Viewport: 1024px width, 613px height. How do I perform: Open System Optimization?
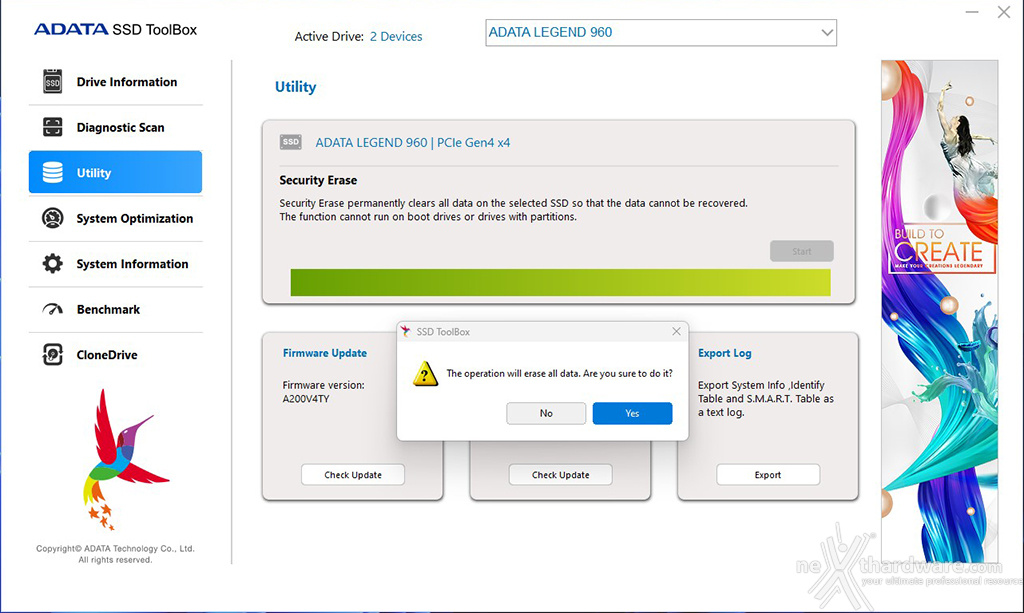(x=116, y=218)
